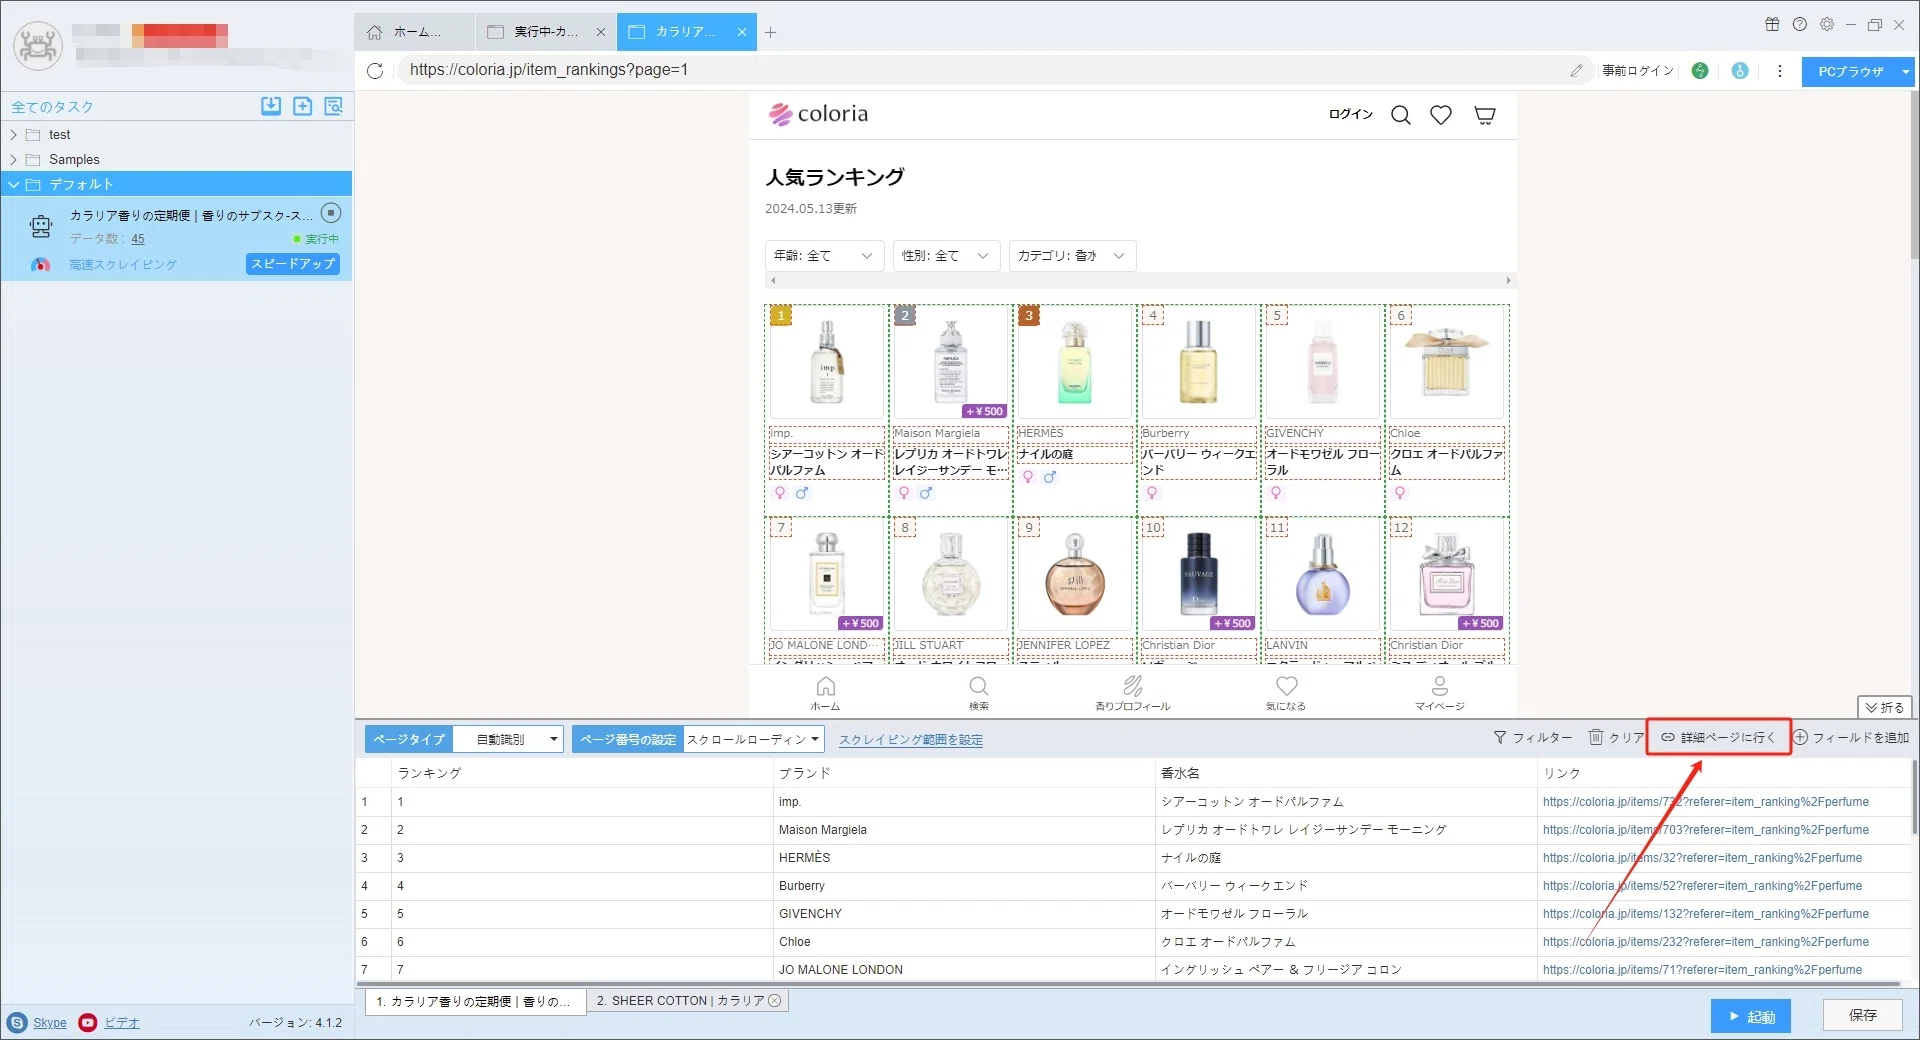Open the 自動識別 page type dropdown
This screenshot has height=1040, width=1920.
508,739
